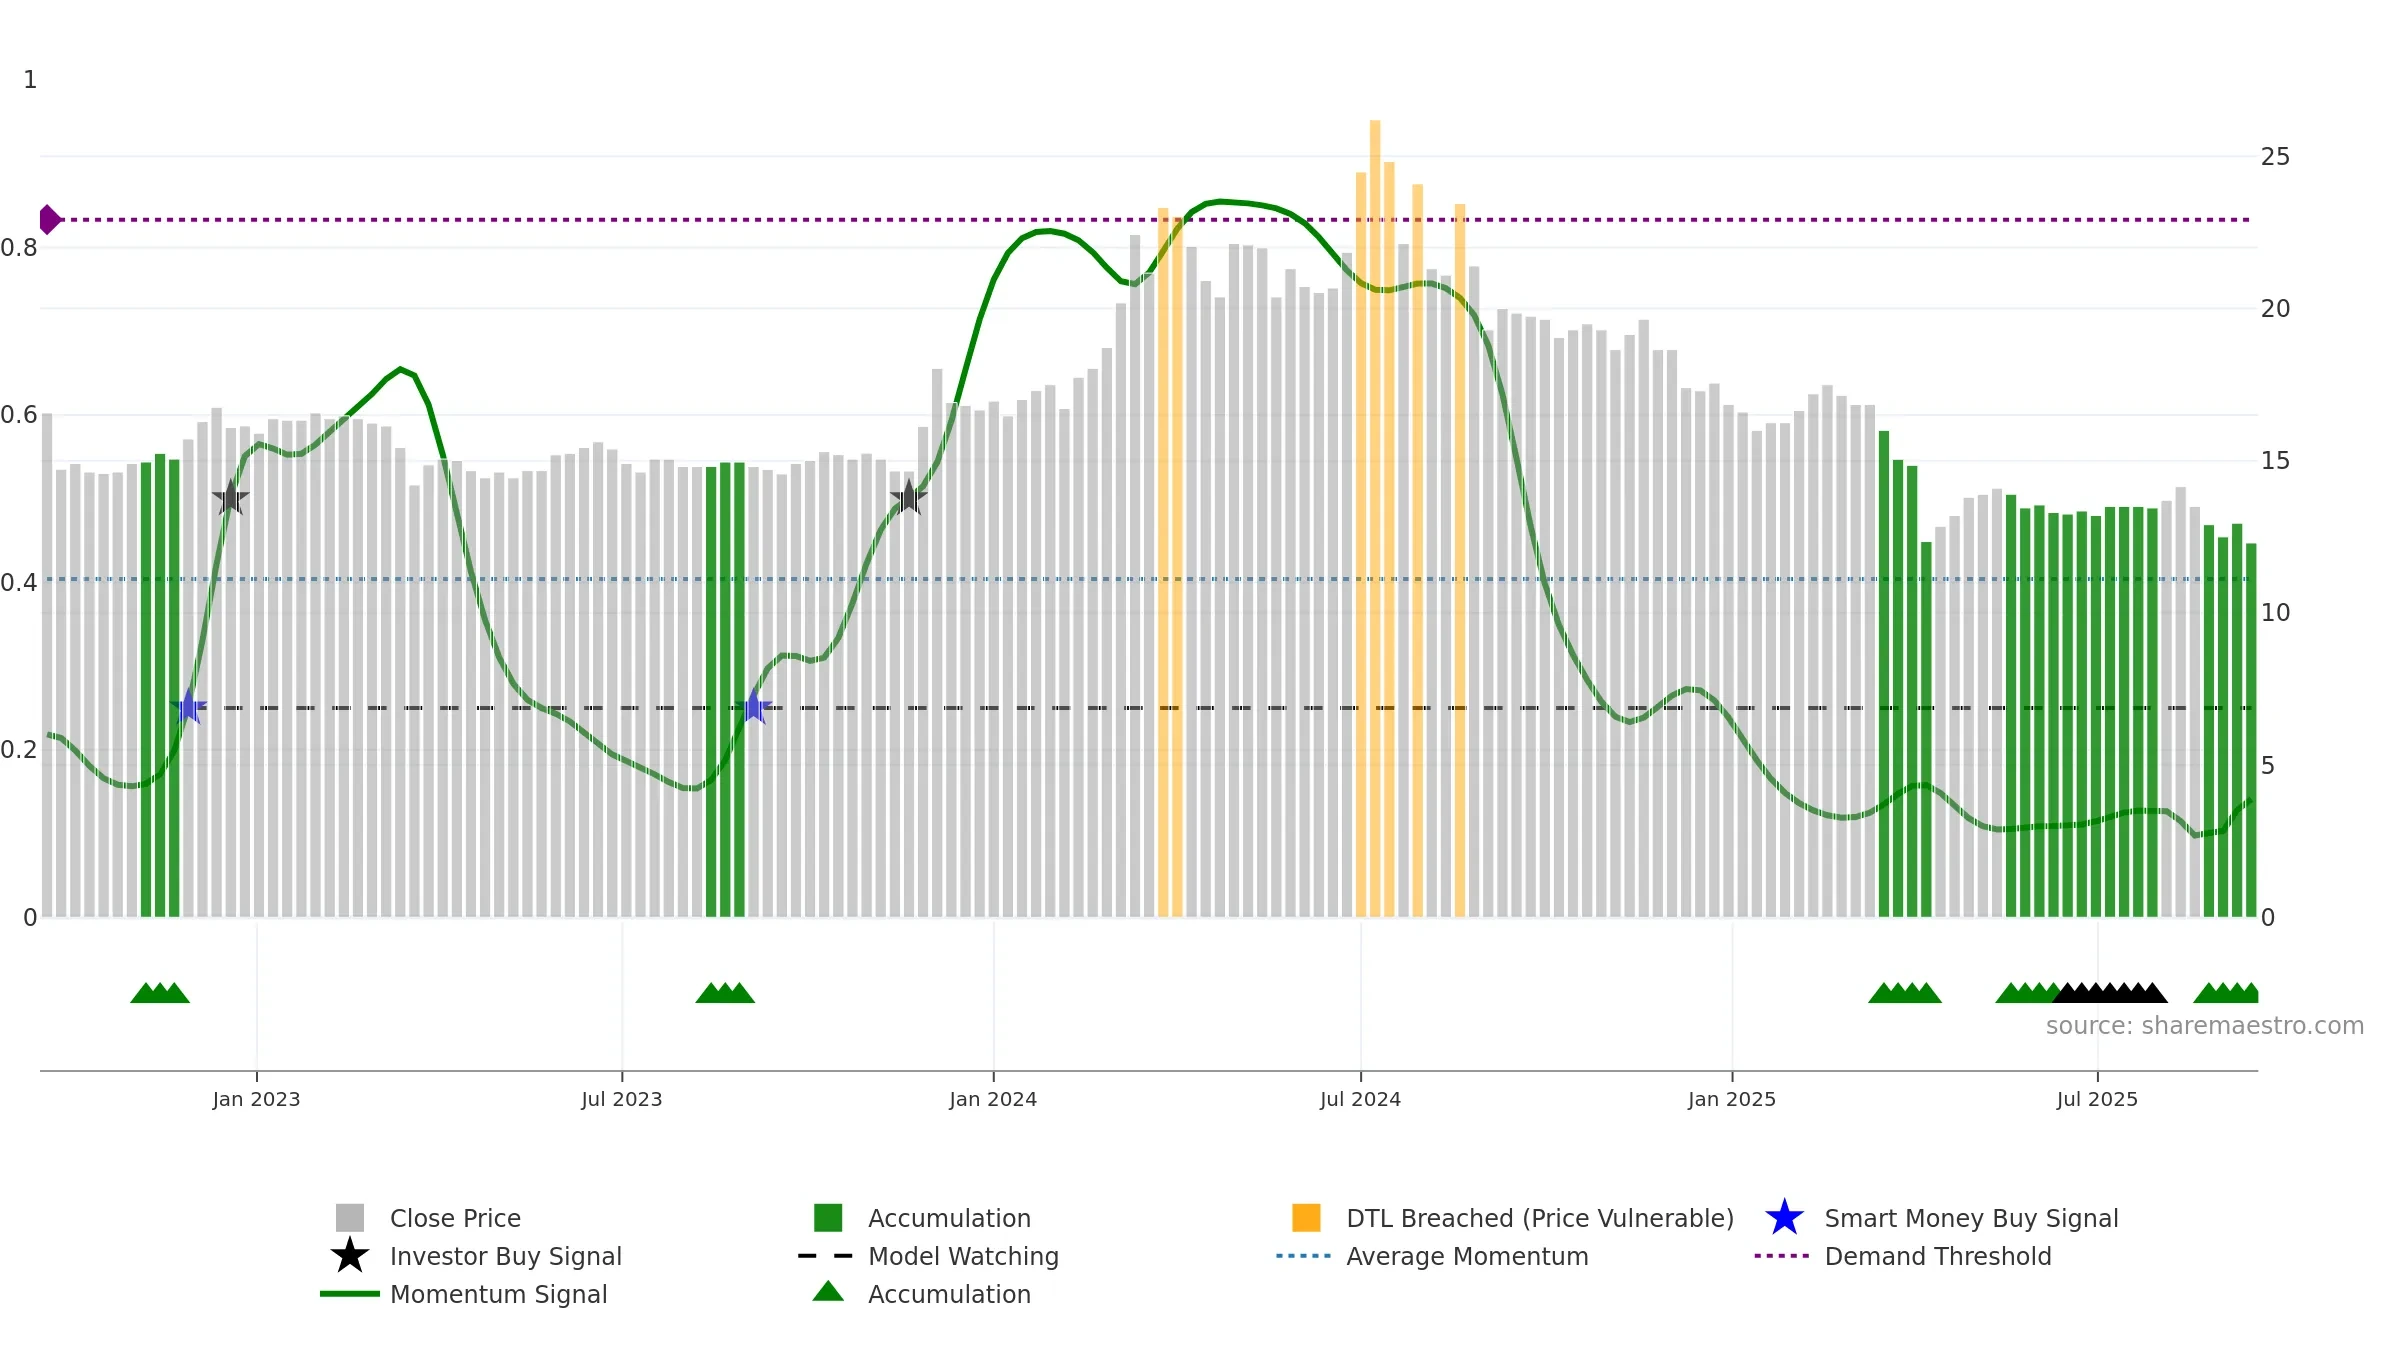Click the gray Close Price legend swatch
This screenshot has width=2400, height=1350.
click(x=350, y=1218)
